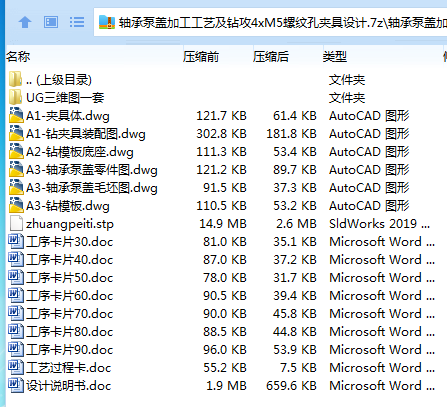
Task: Click the '2.6 MB' compressed size value
Action: [x=296, y=223]
